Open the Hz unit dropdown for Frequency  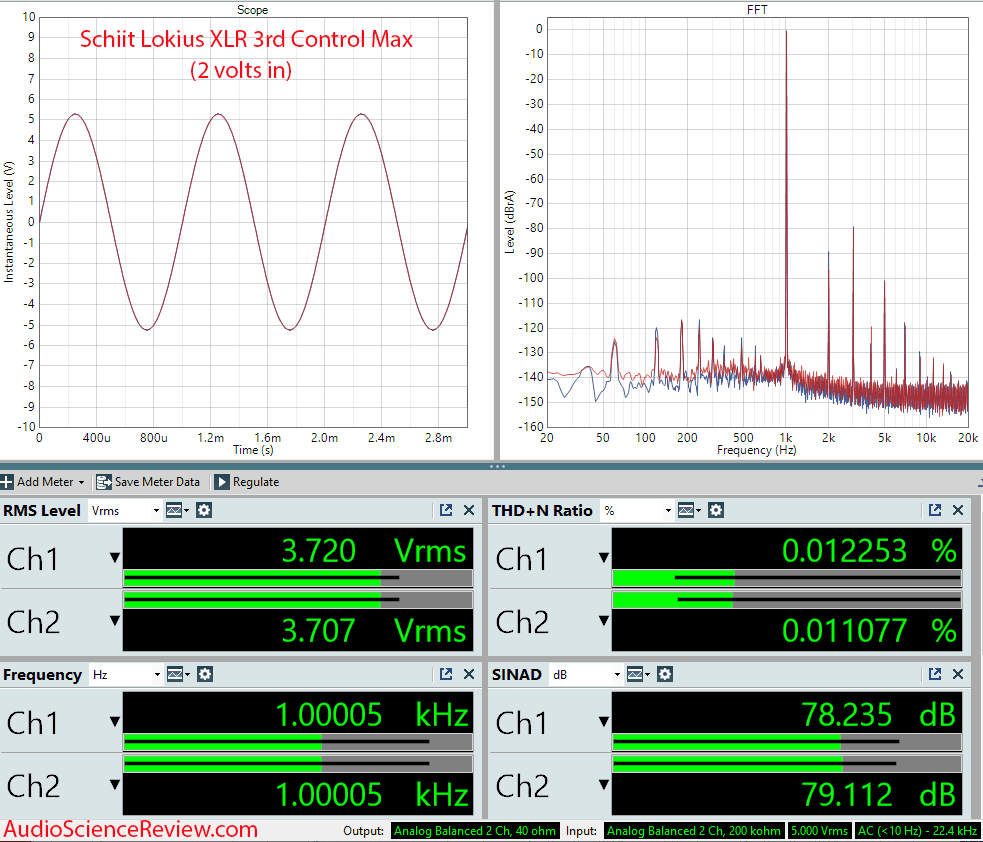pyautogui.click(x=125, y=675)
